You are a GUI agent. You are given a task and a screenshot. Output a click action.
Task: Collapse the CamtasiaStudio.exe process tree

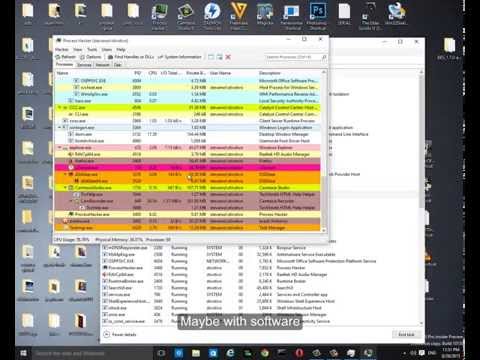click(x=65, y=188)
